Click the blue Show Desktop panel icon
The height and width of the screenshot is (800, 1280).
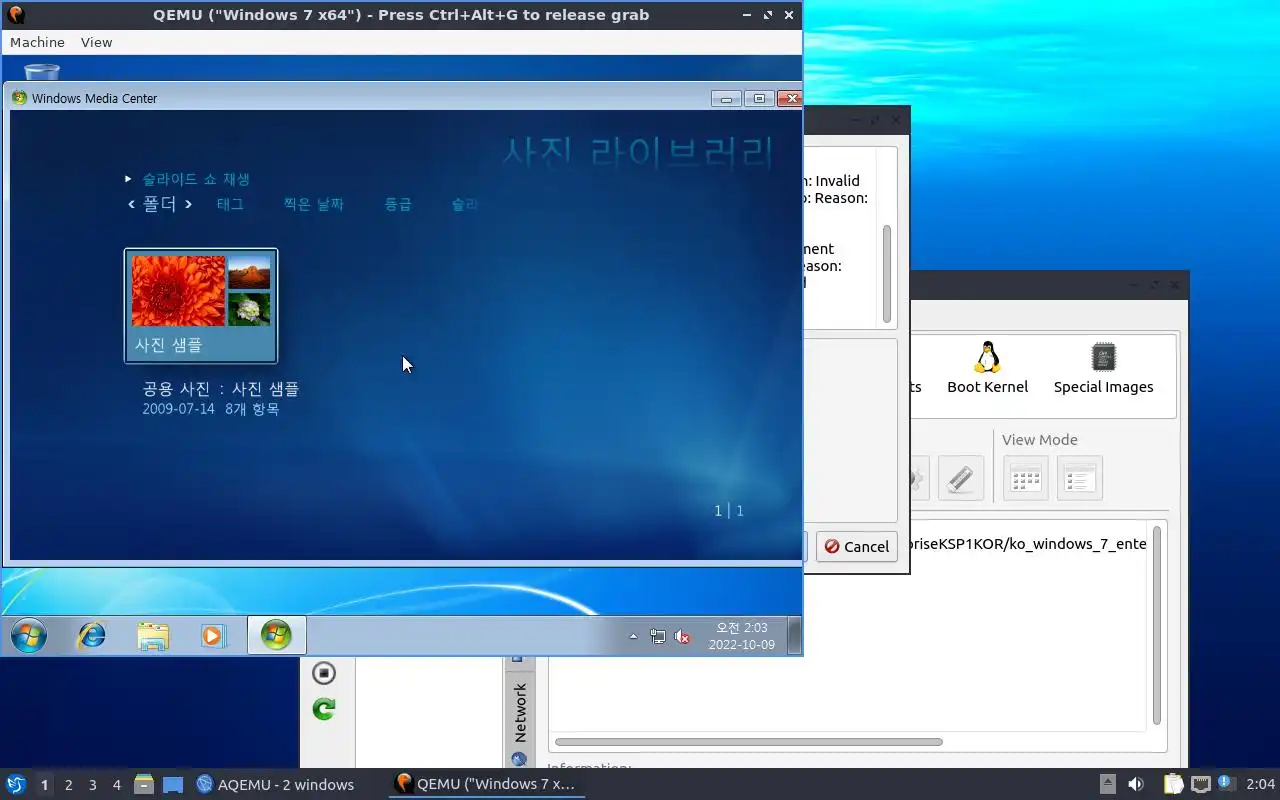[173, 784]
